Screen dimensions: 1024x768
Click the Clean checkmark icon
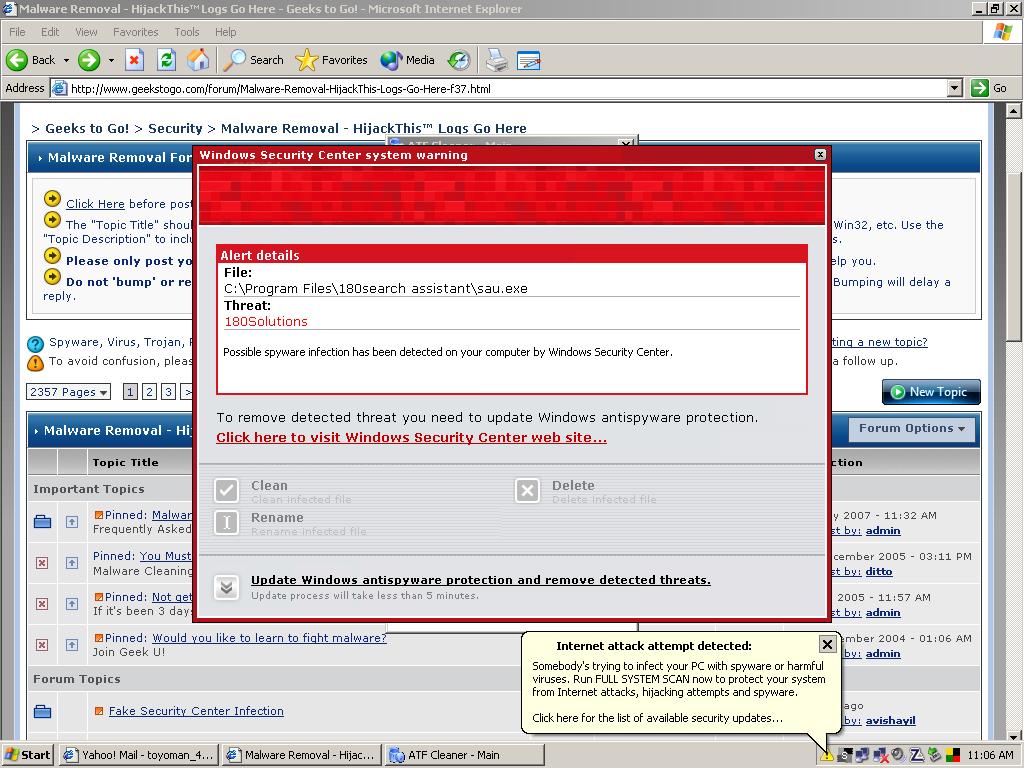click(x=227, y=490)
